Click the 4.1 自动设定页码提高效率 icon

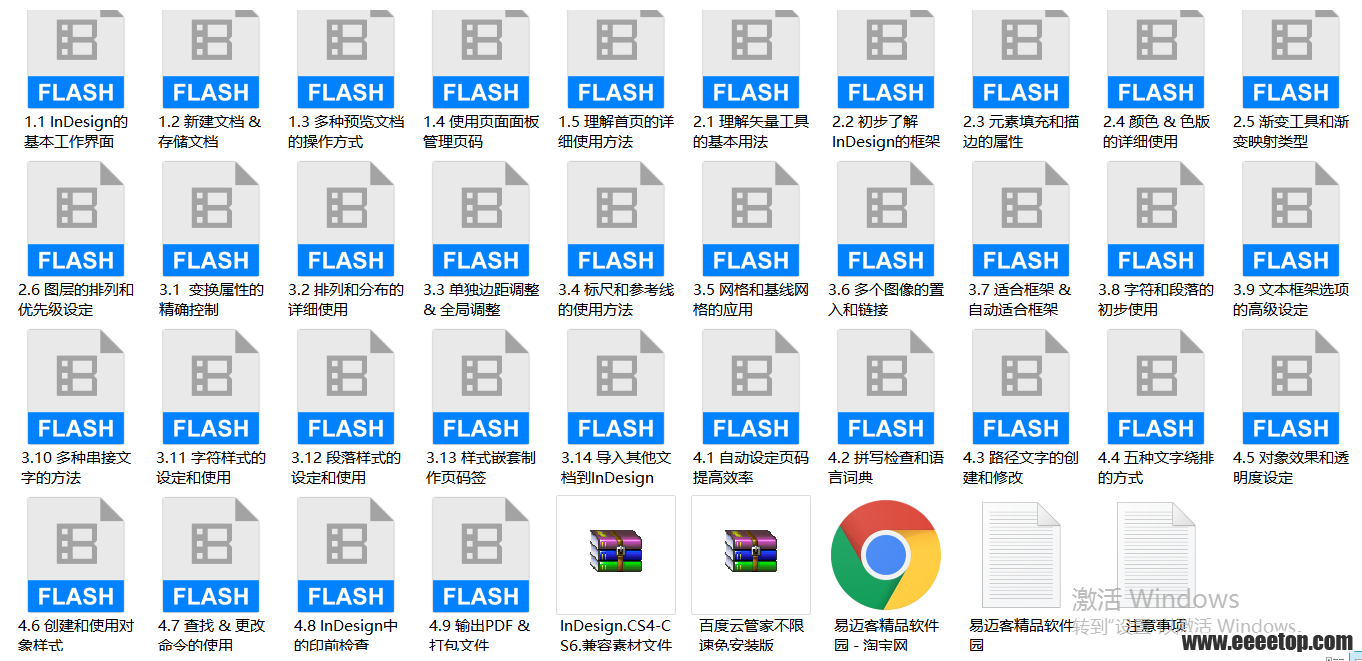(x=751, y=387)
